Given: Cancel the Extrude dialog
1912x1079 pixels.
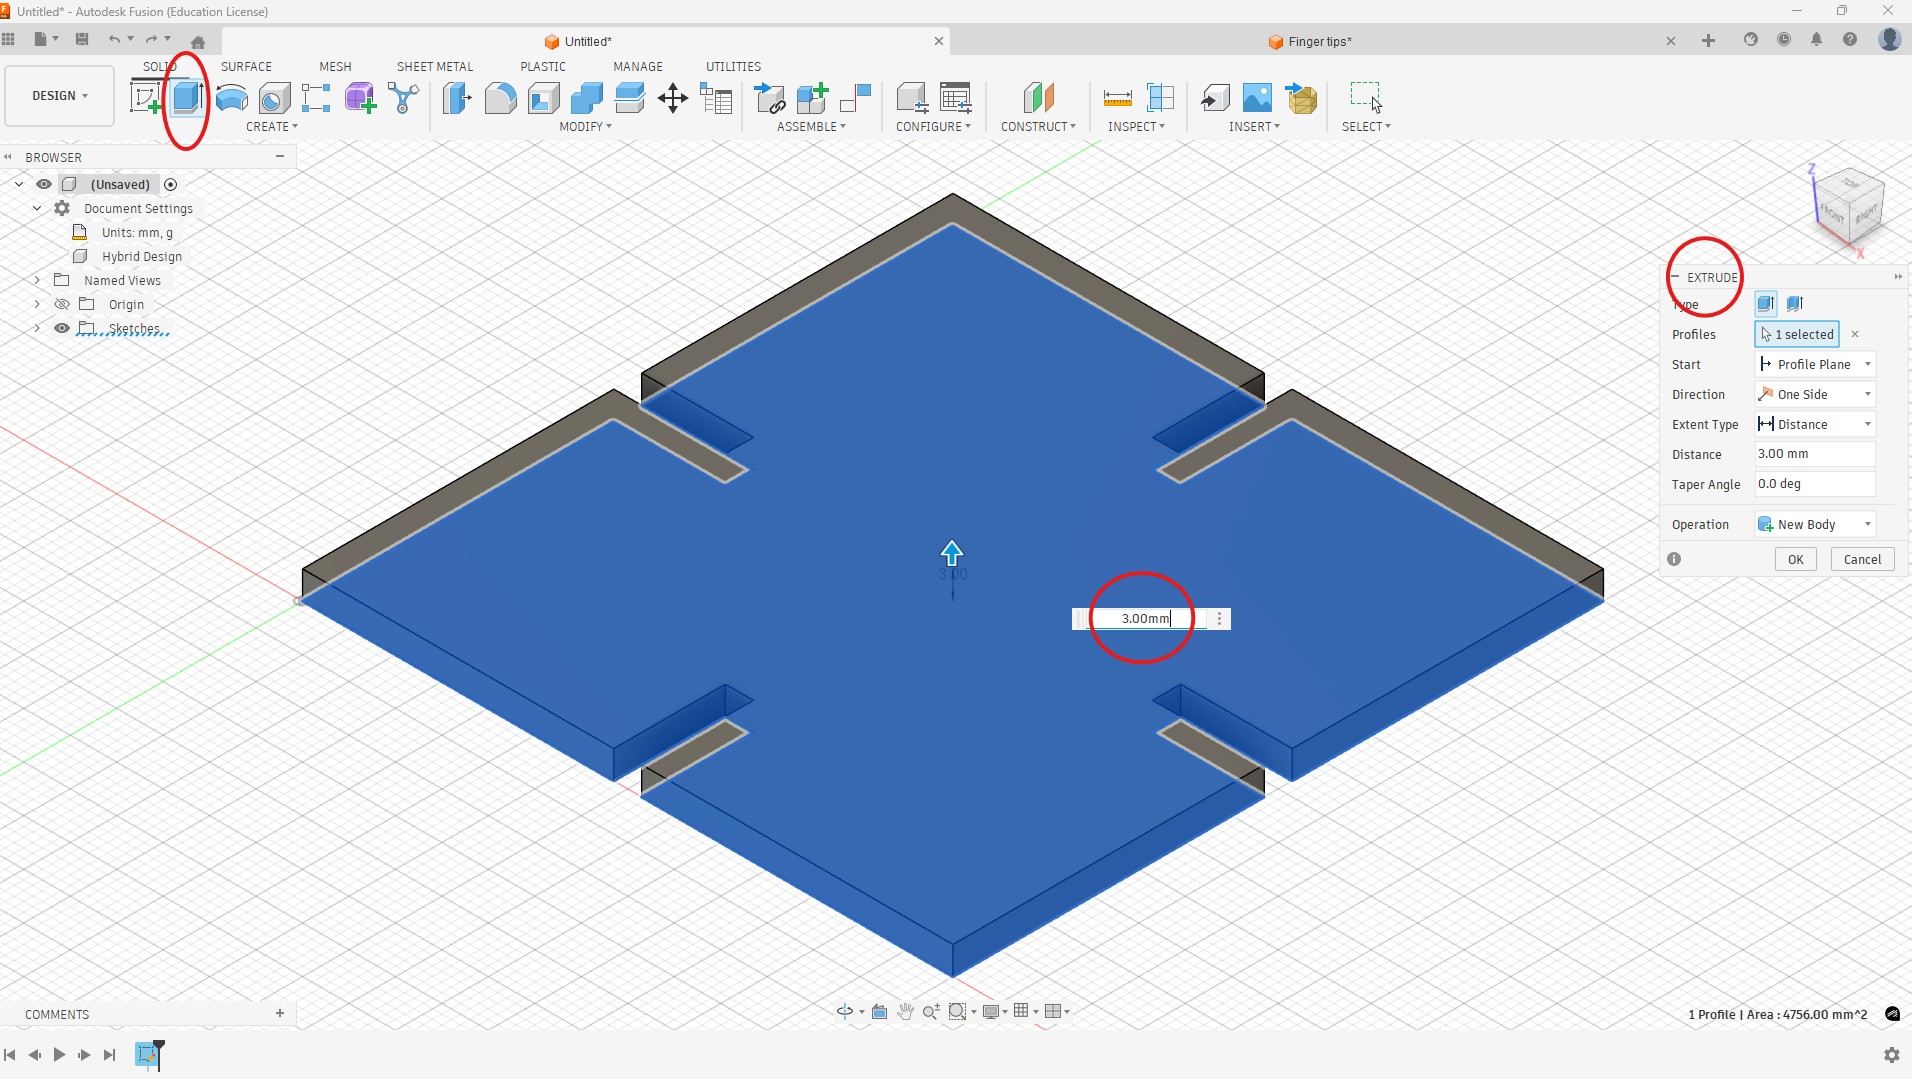Looking at the screenshot, I should click(1862, 559).
